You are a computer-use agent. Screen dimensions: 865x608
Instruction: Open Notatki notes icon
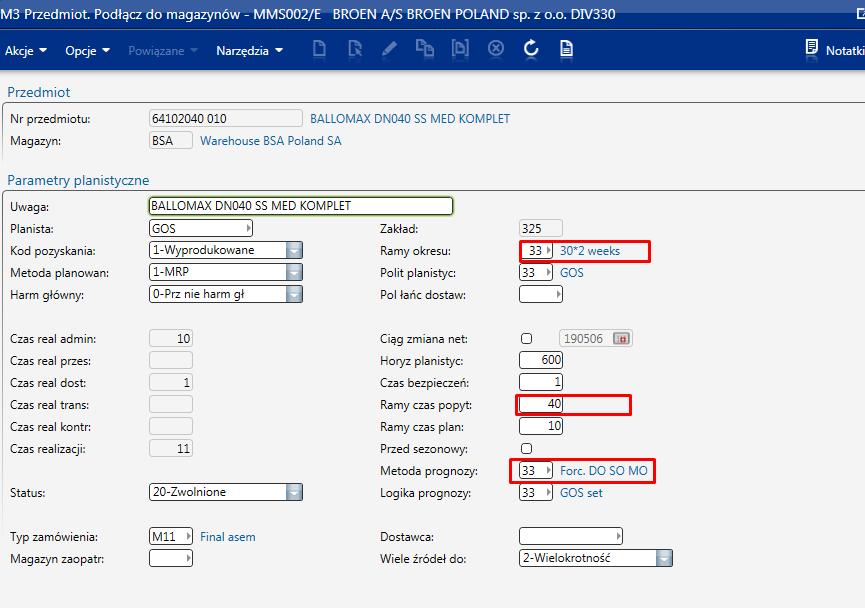(x=811, y=48)
